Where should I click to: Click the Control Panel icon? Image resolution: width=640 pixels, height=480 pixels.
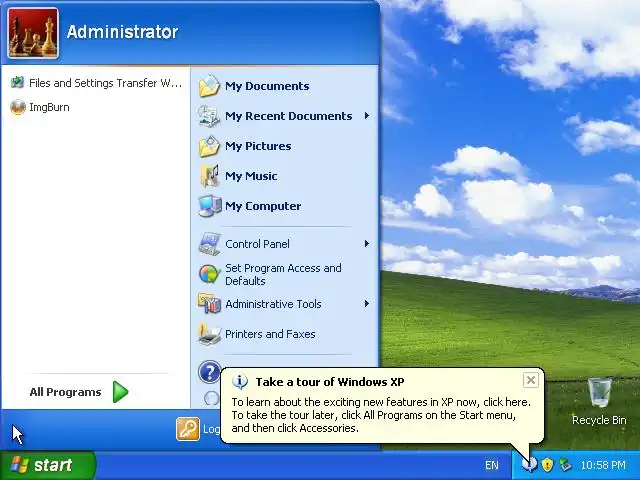pyautogui.click(x=209, y=244)
